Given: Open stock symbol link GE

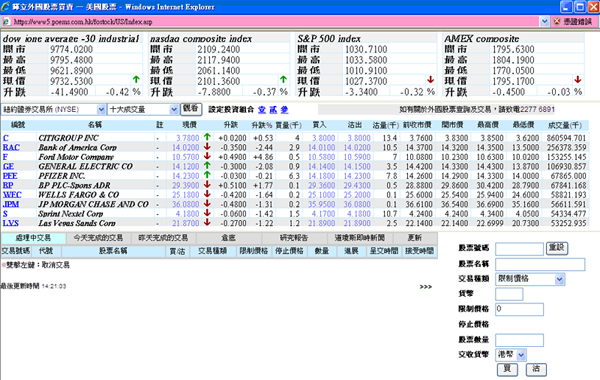Looking at the screenshot, I should pyautogui.click(x=8, y=166).
